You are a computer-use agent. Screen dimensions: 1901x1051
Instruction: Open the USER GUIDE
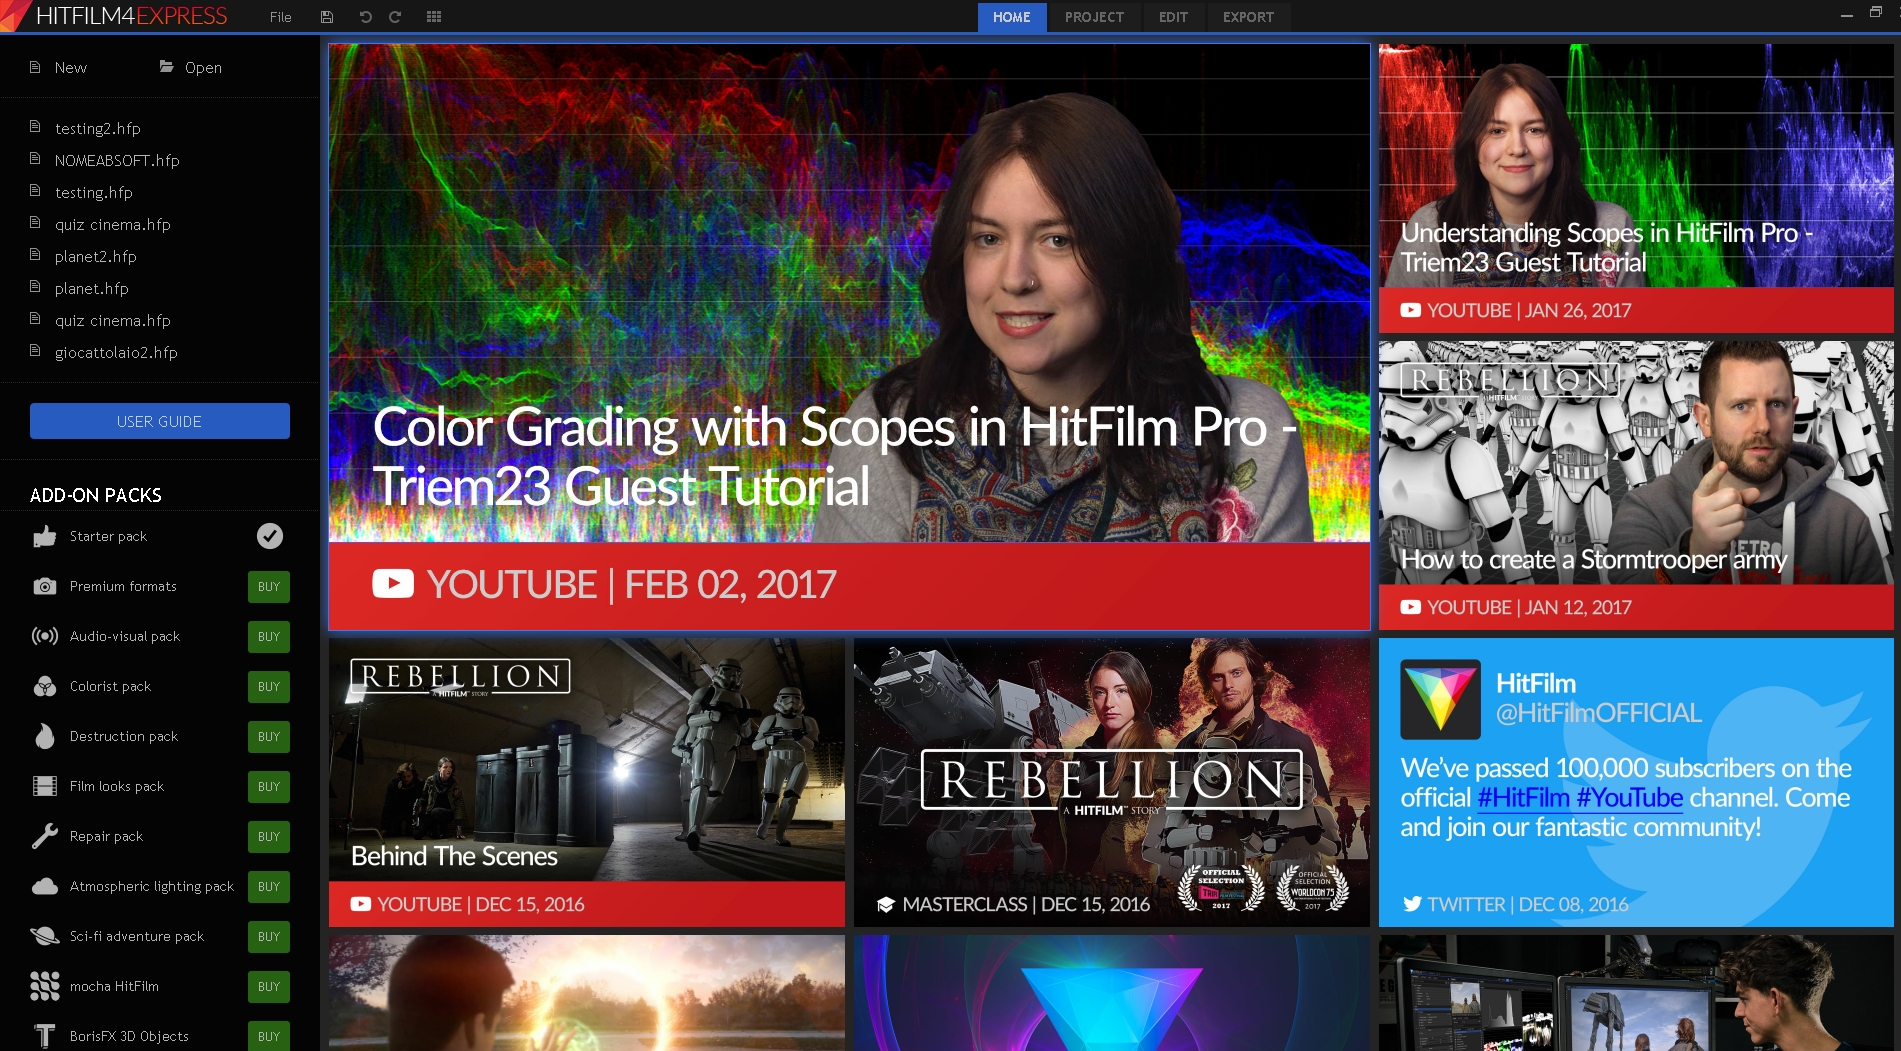click(160, 421)
